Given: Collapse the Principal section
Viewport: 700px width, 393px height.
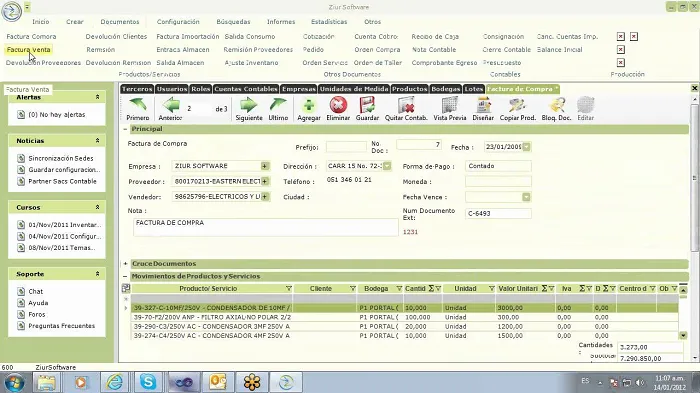Looking at the screenshot, I should tap(125, 129).
